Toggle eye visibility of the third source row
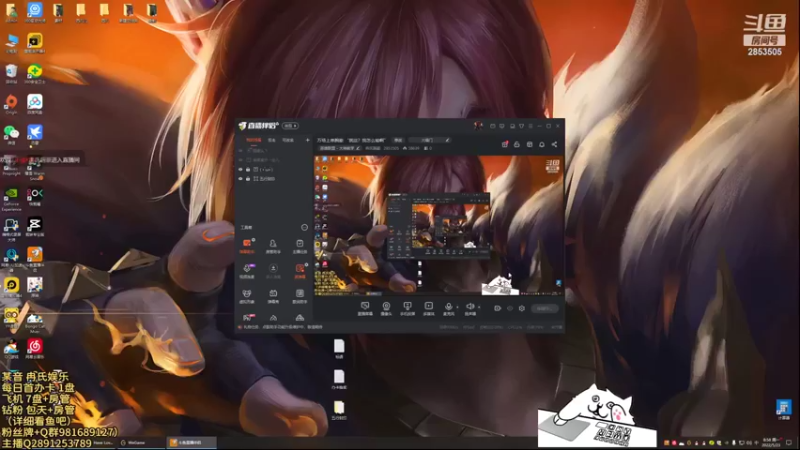Viewport: 800px width, 450px height. point(241,169)
